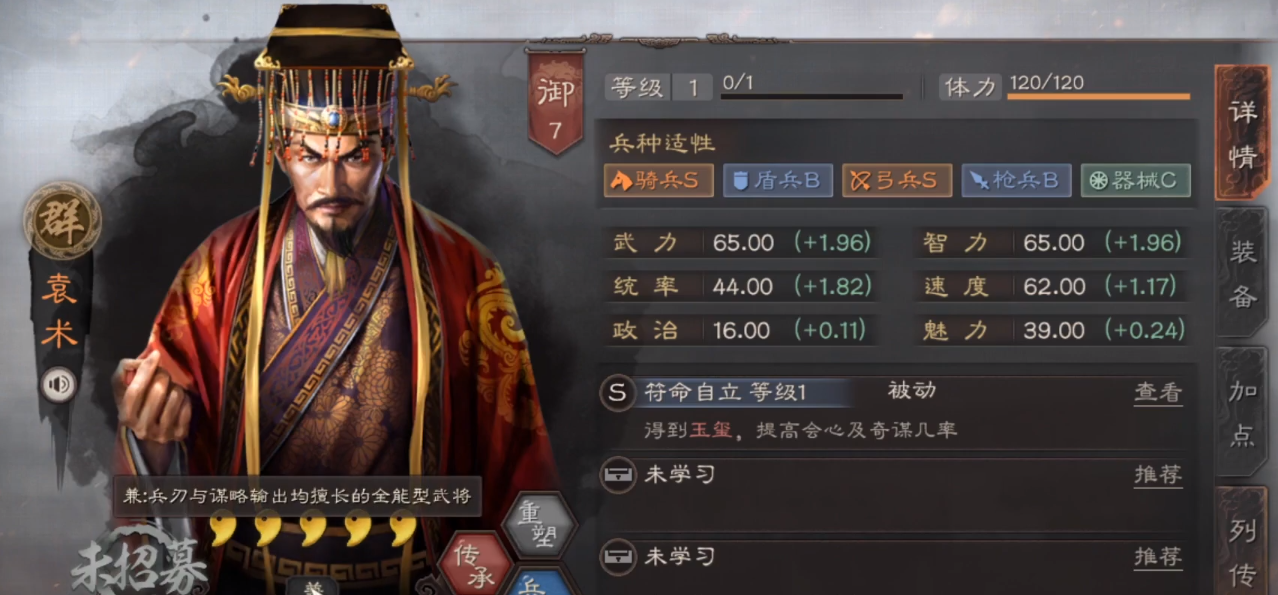Tap the second empty skill slot icon
1278x595 pixels.
617,556
